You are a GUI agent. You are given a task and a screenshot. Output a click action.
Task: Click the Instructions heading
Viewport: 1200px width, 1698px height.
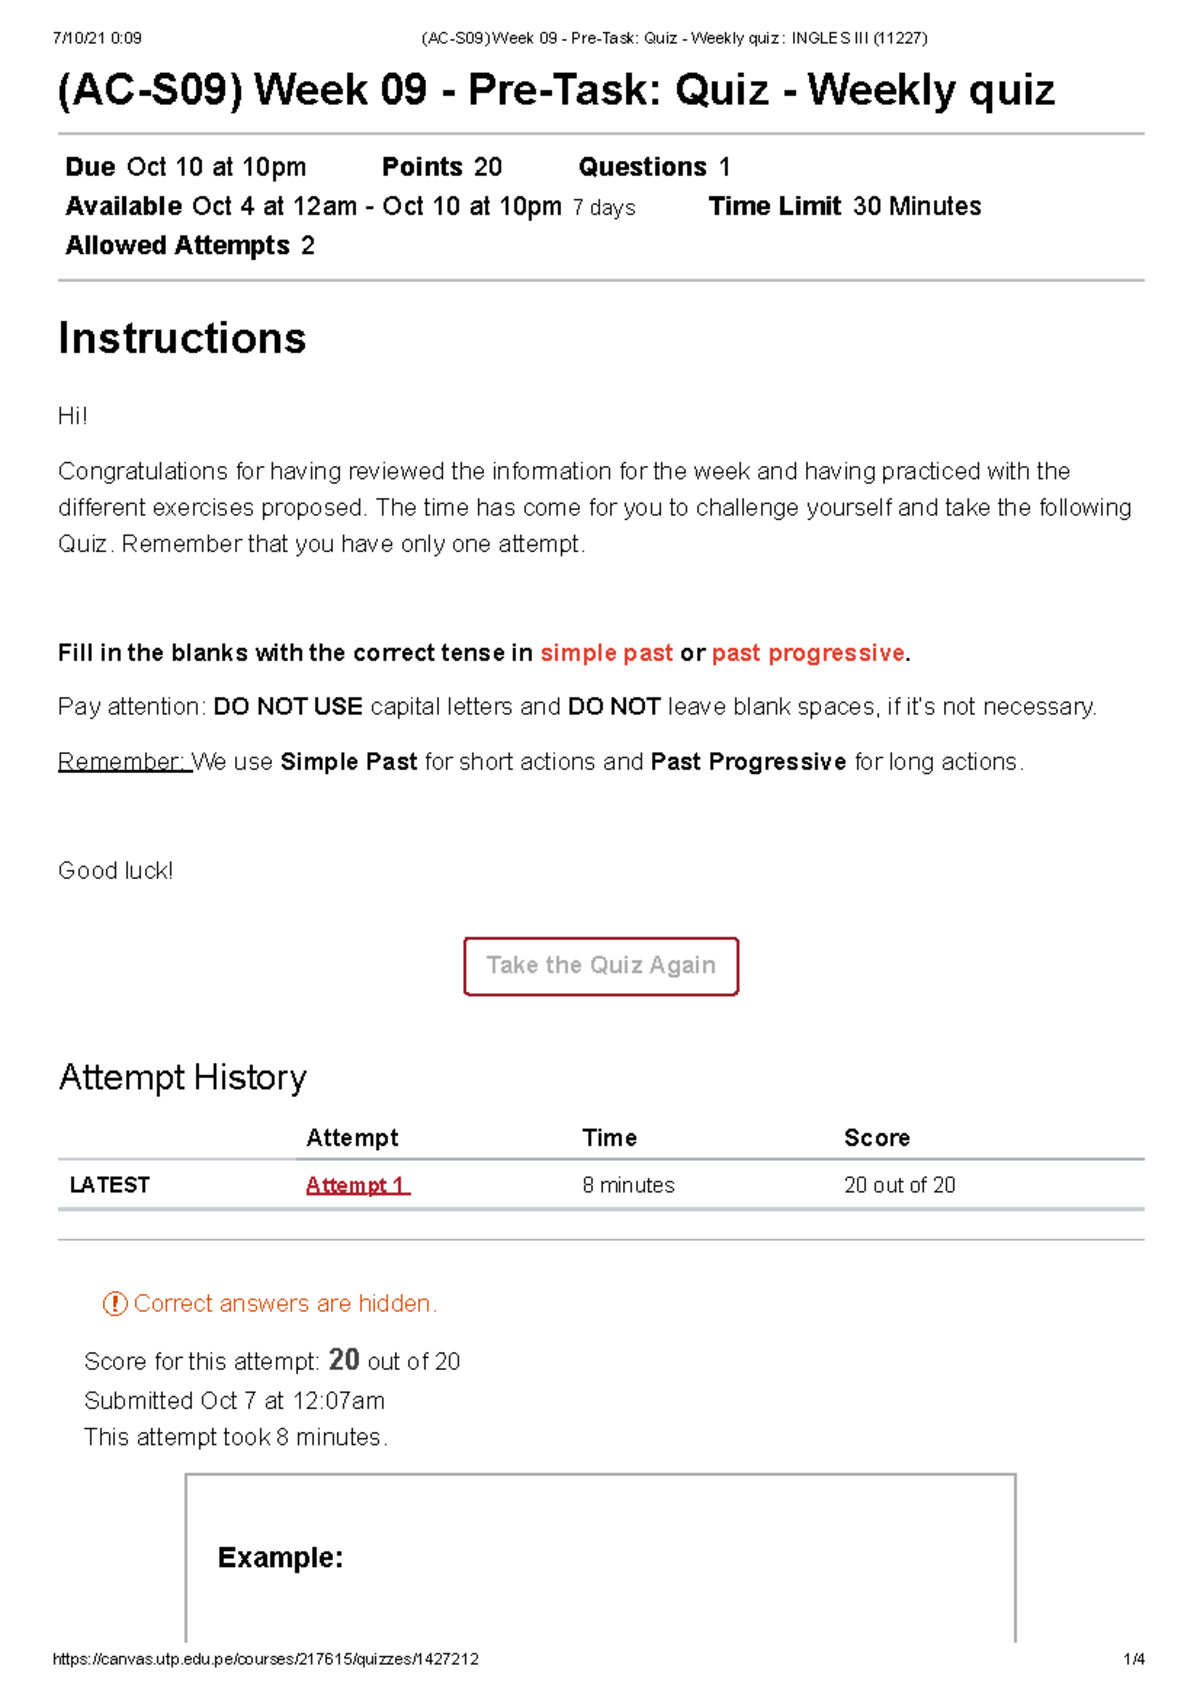[x=182, y=339]
